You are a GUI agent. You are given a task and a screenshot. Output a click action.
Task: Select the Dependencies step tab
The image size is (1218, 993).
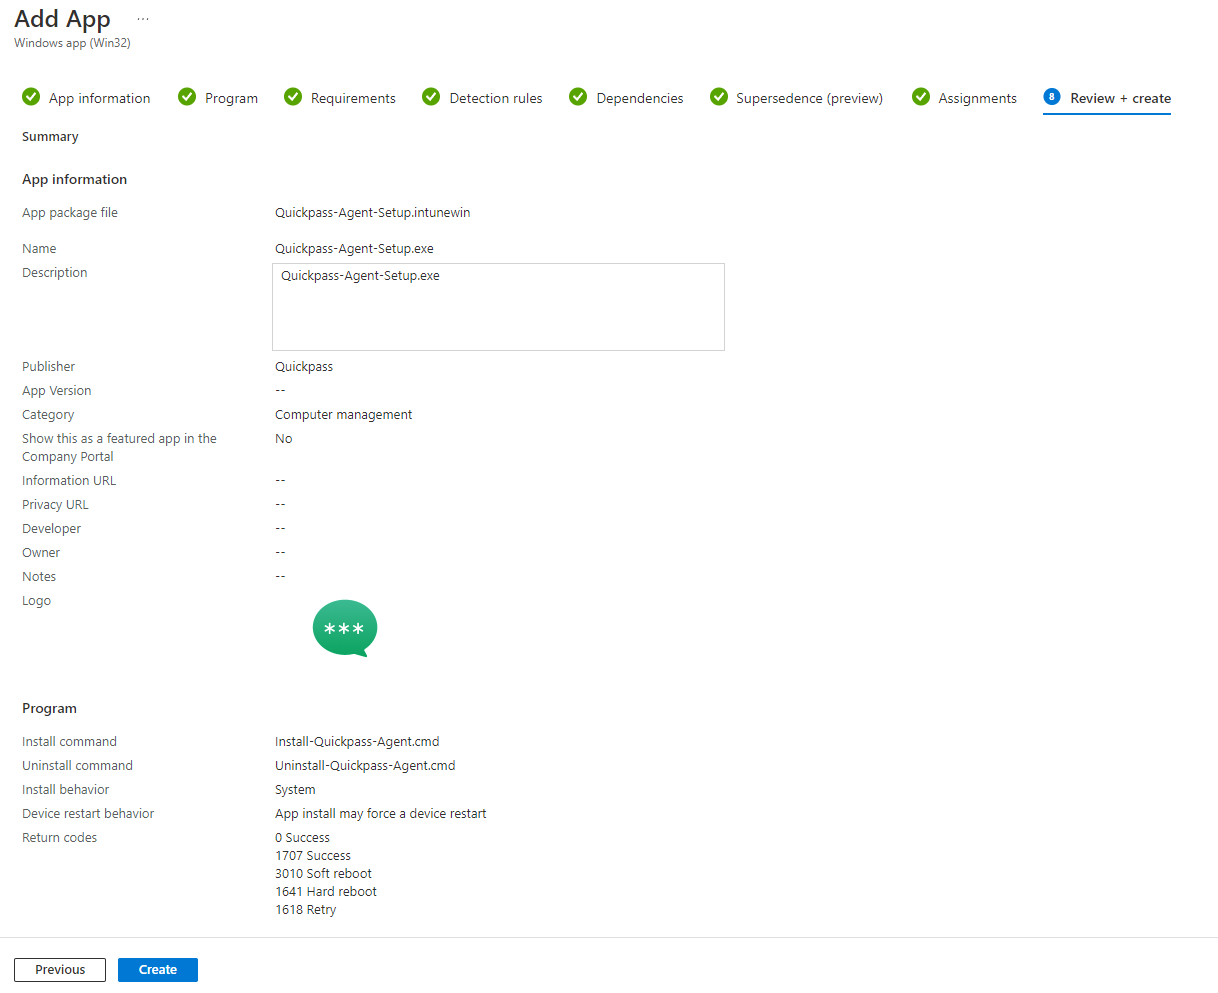pyautogui.click(x=627, y=98)
